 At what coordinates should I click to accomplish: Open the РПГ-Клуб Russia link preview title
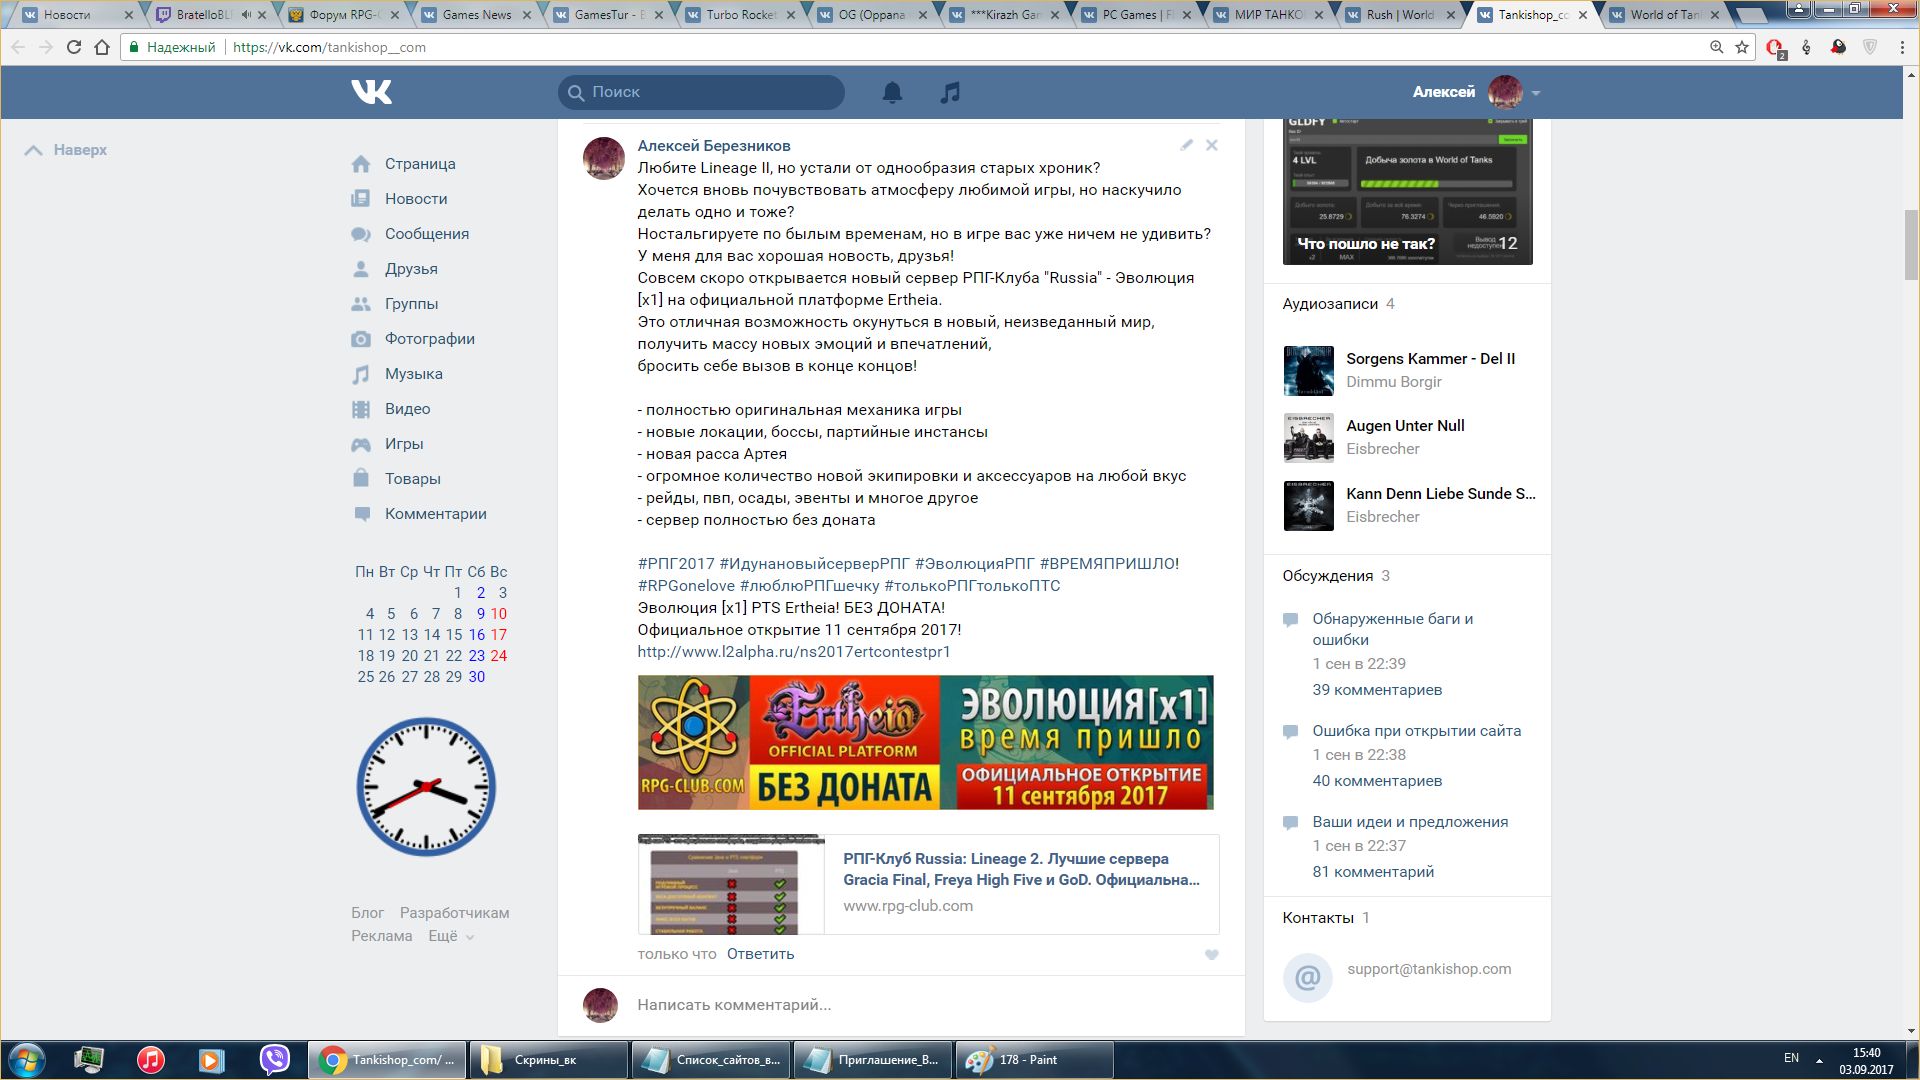(1021, 869)
